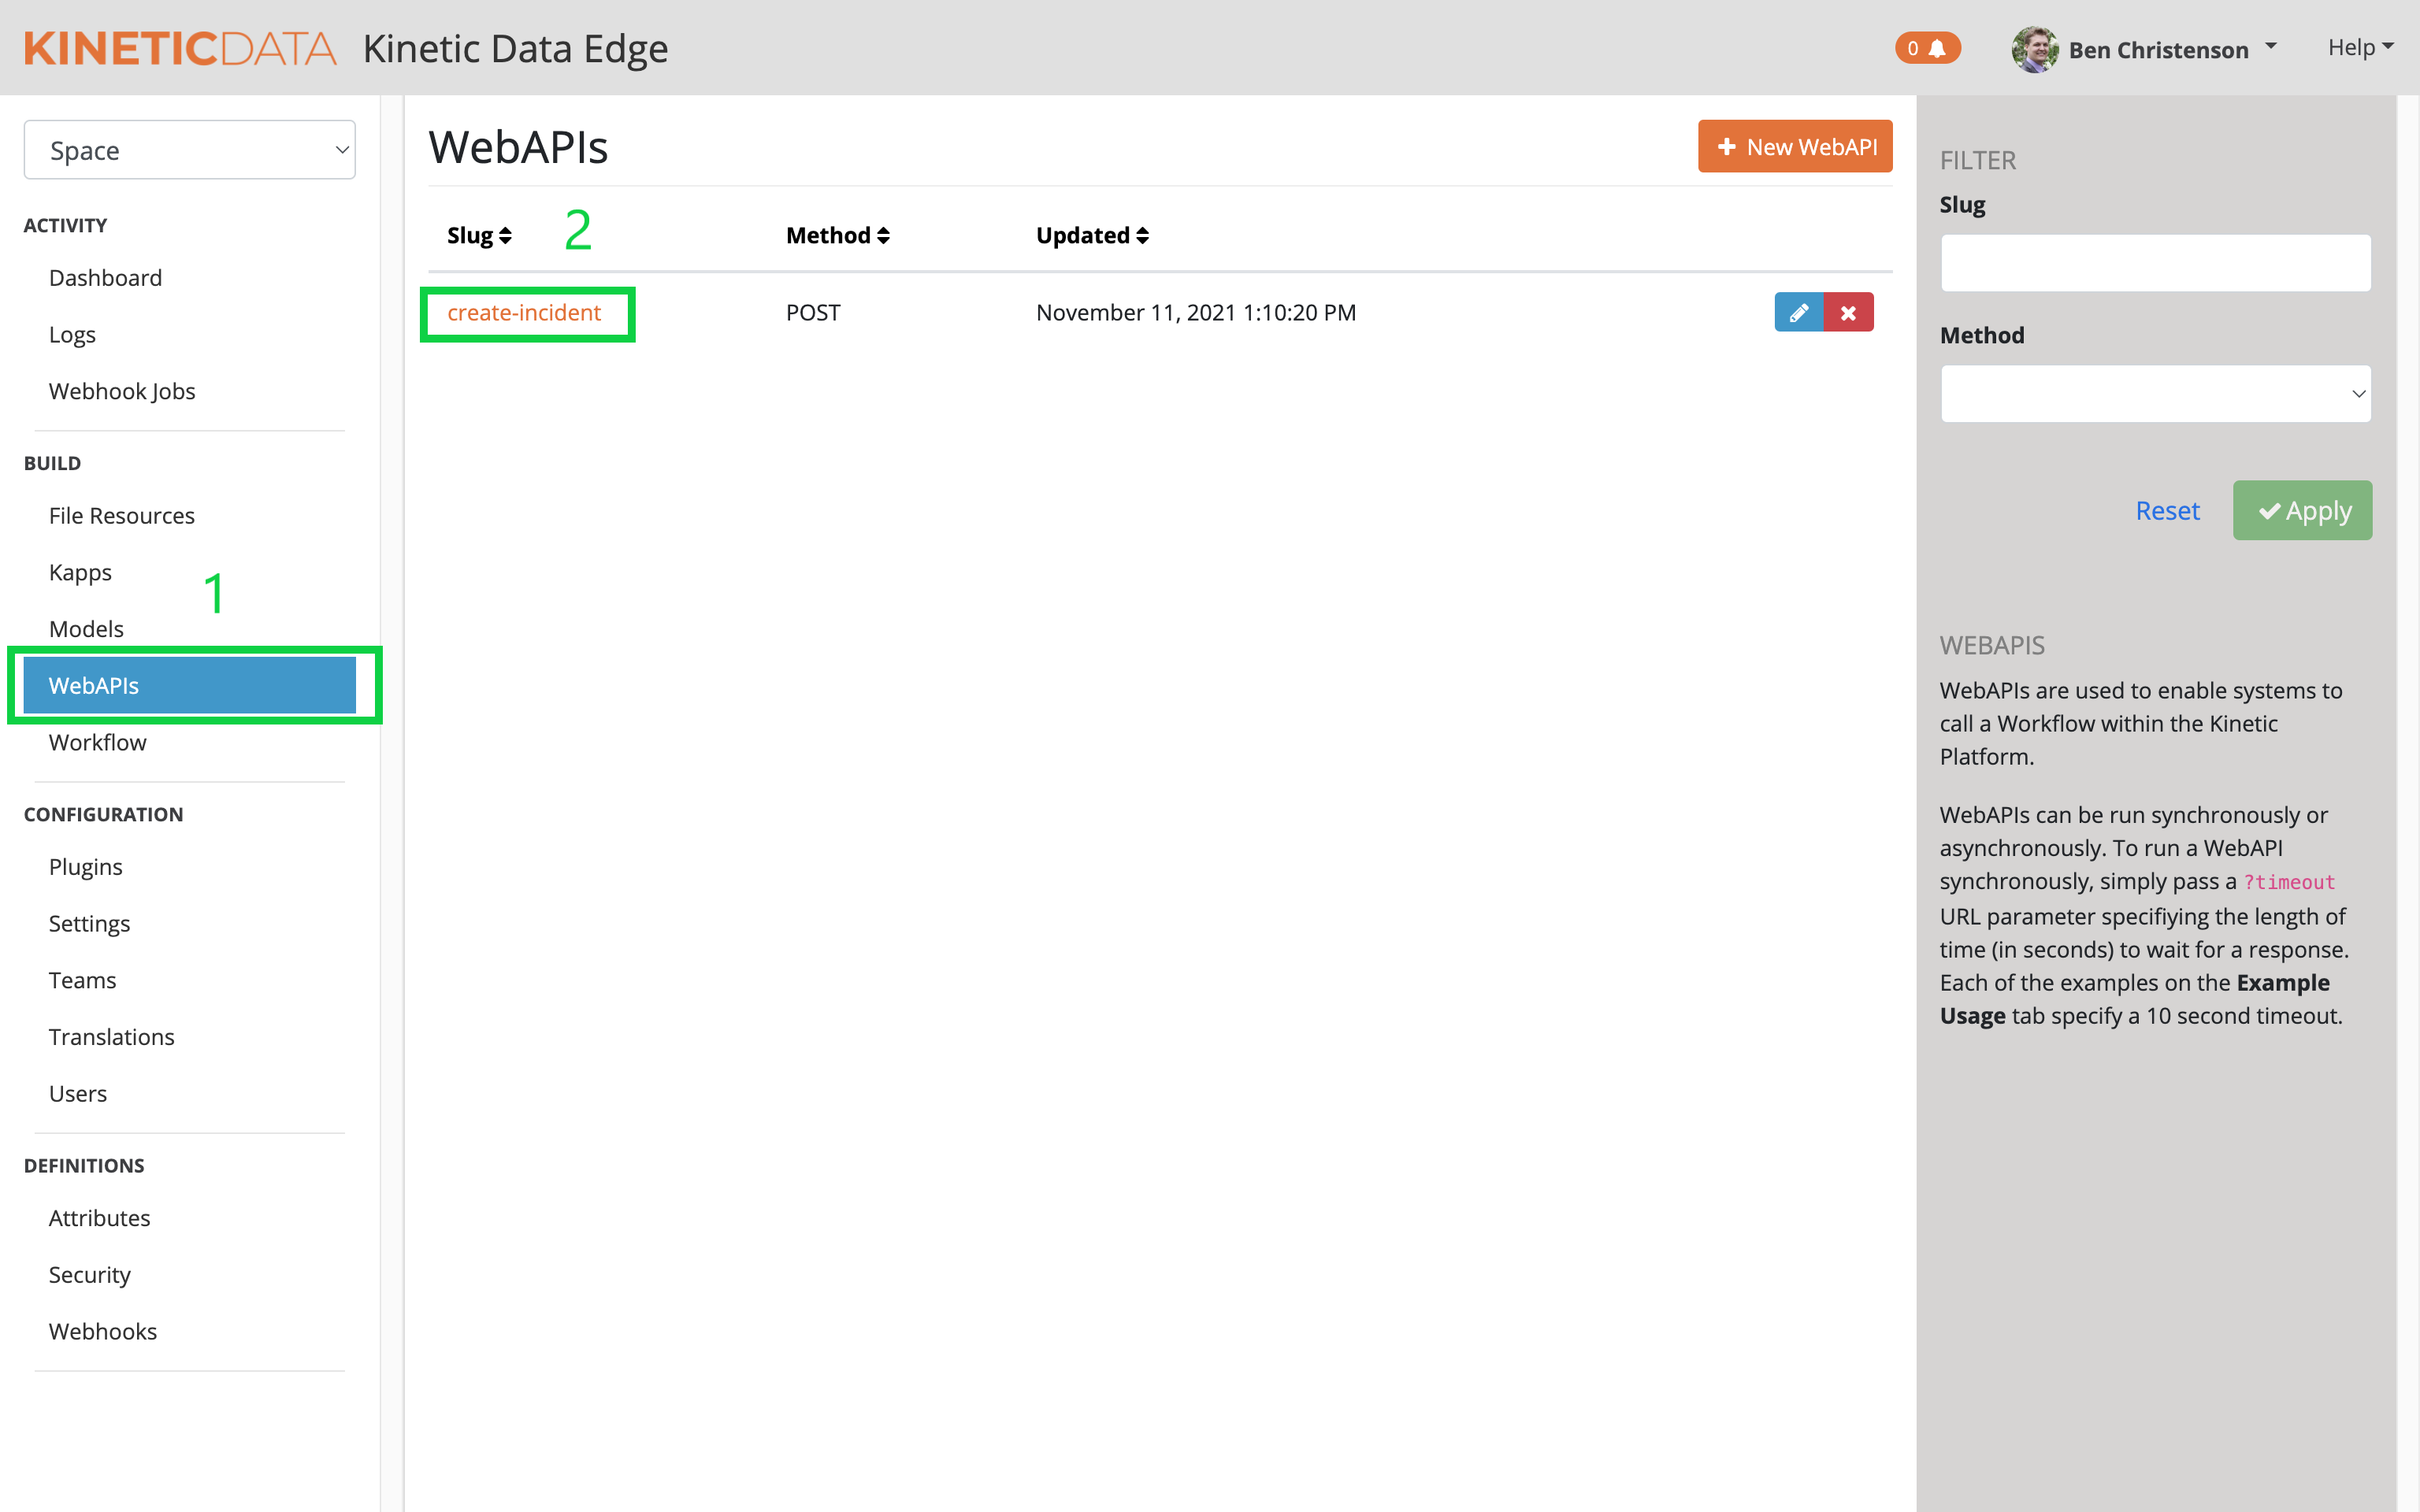Select Kapps in Build section
This screenshot has width=2420, height=1512.
pos(80,572)
